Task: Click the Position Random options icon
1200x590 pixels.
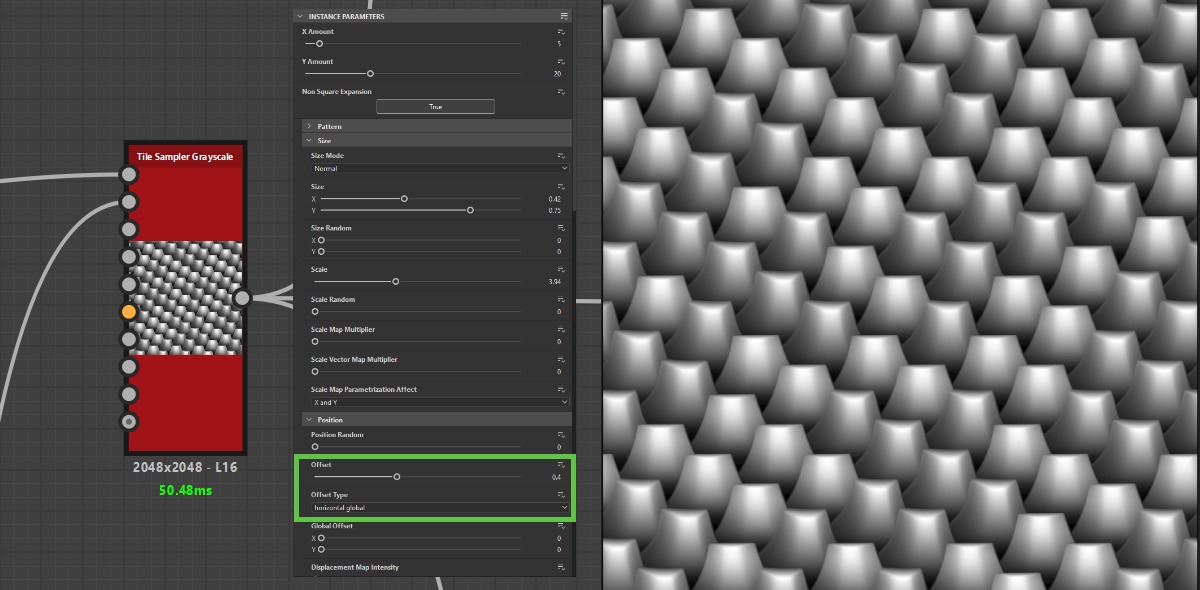Action: 562,435
